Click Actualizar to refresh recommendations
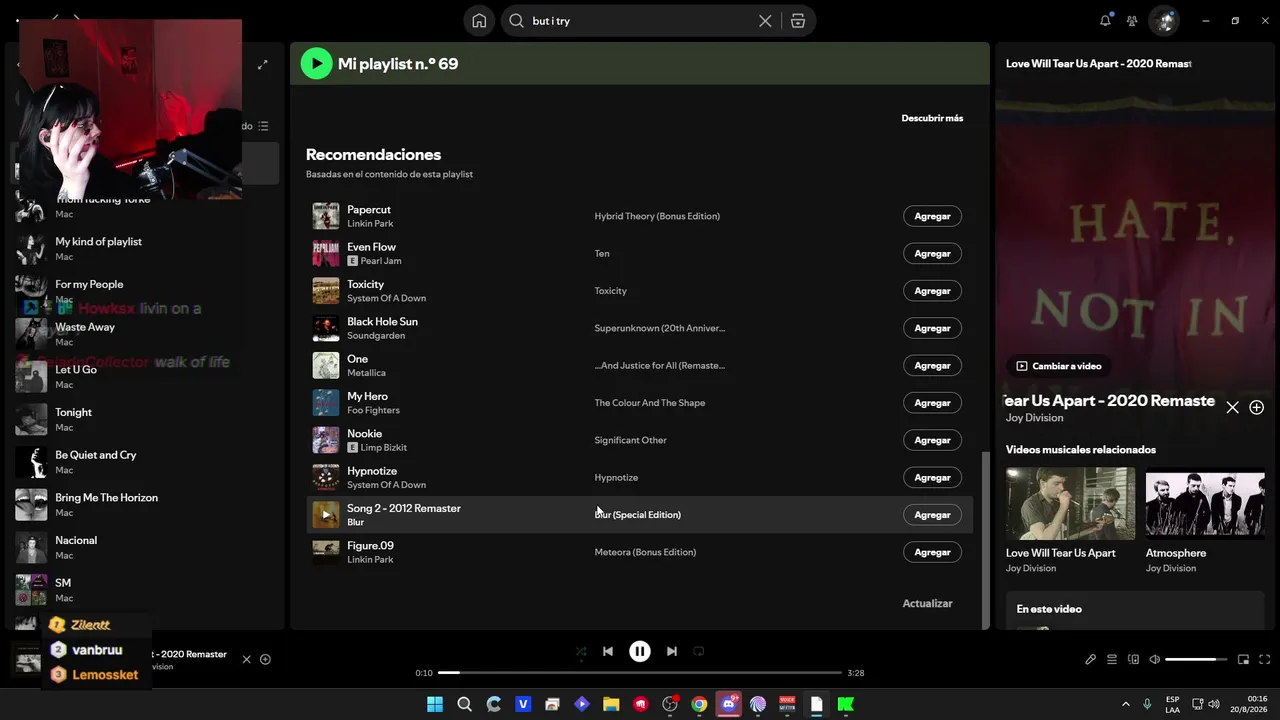This screenshot has height=720, width=1280. (x=927, y=604)
